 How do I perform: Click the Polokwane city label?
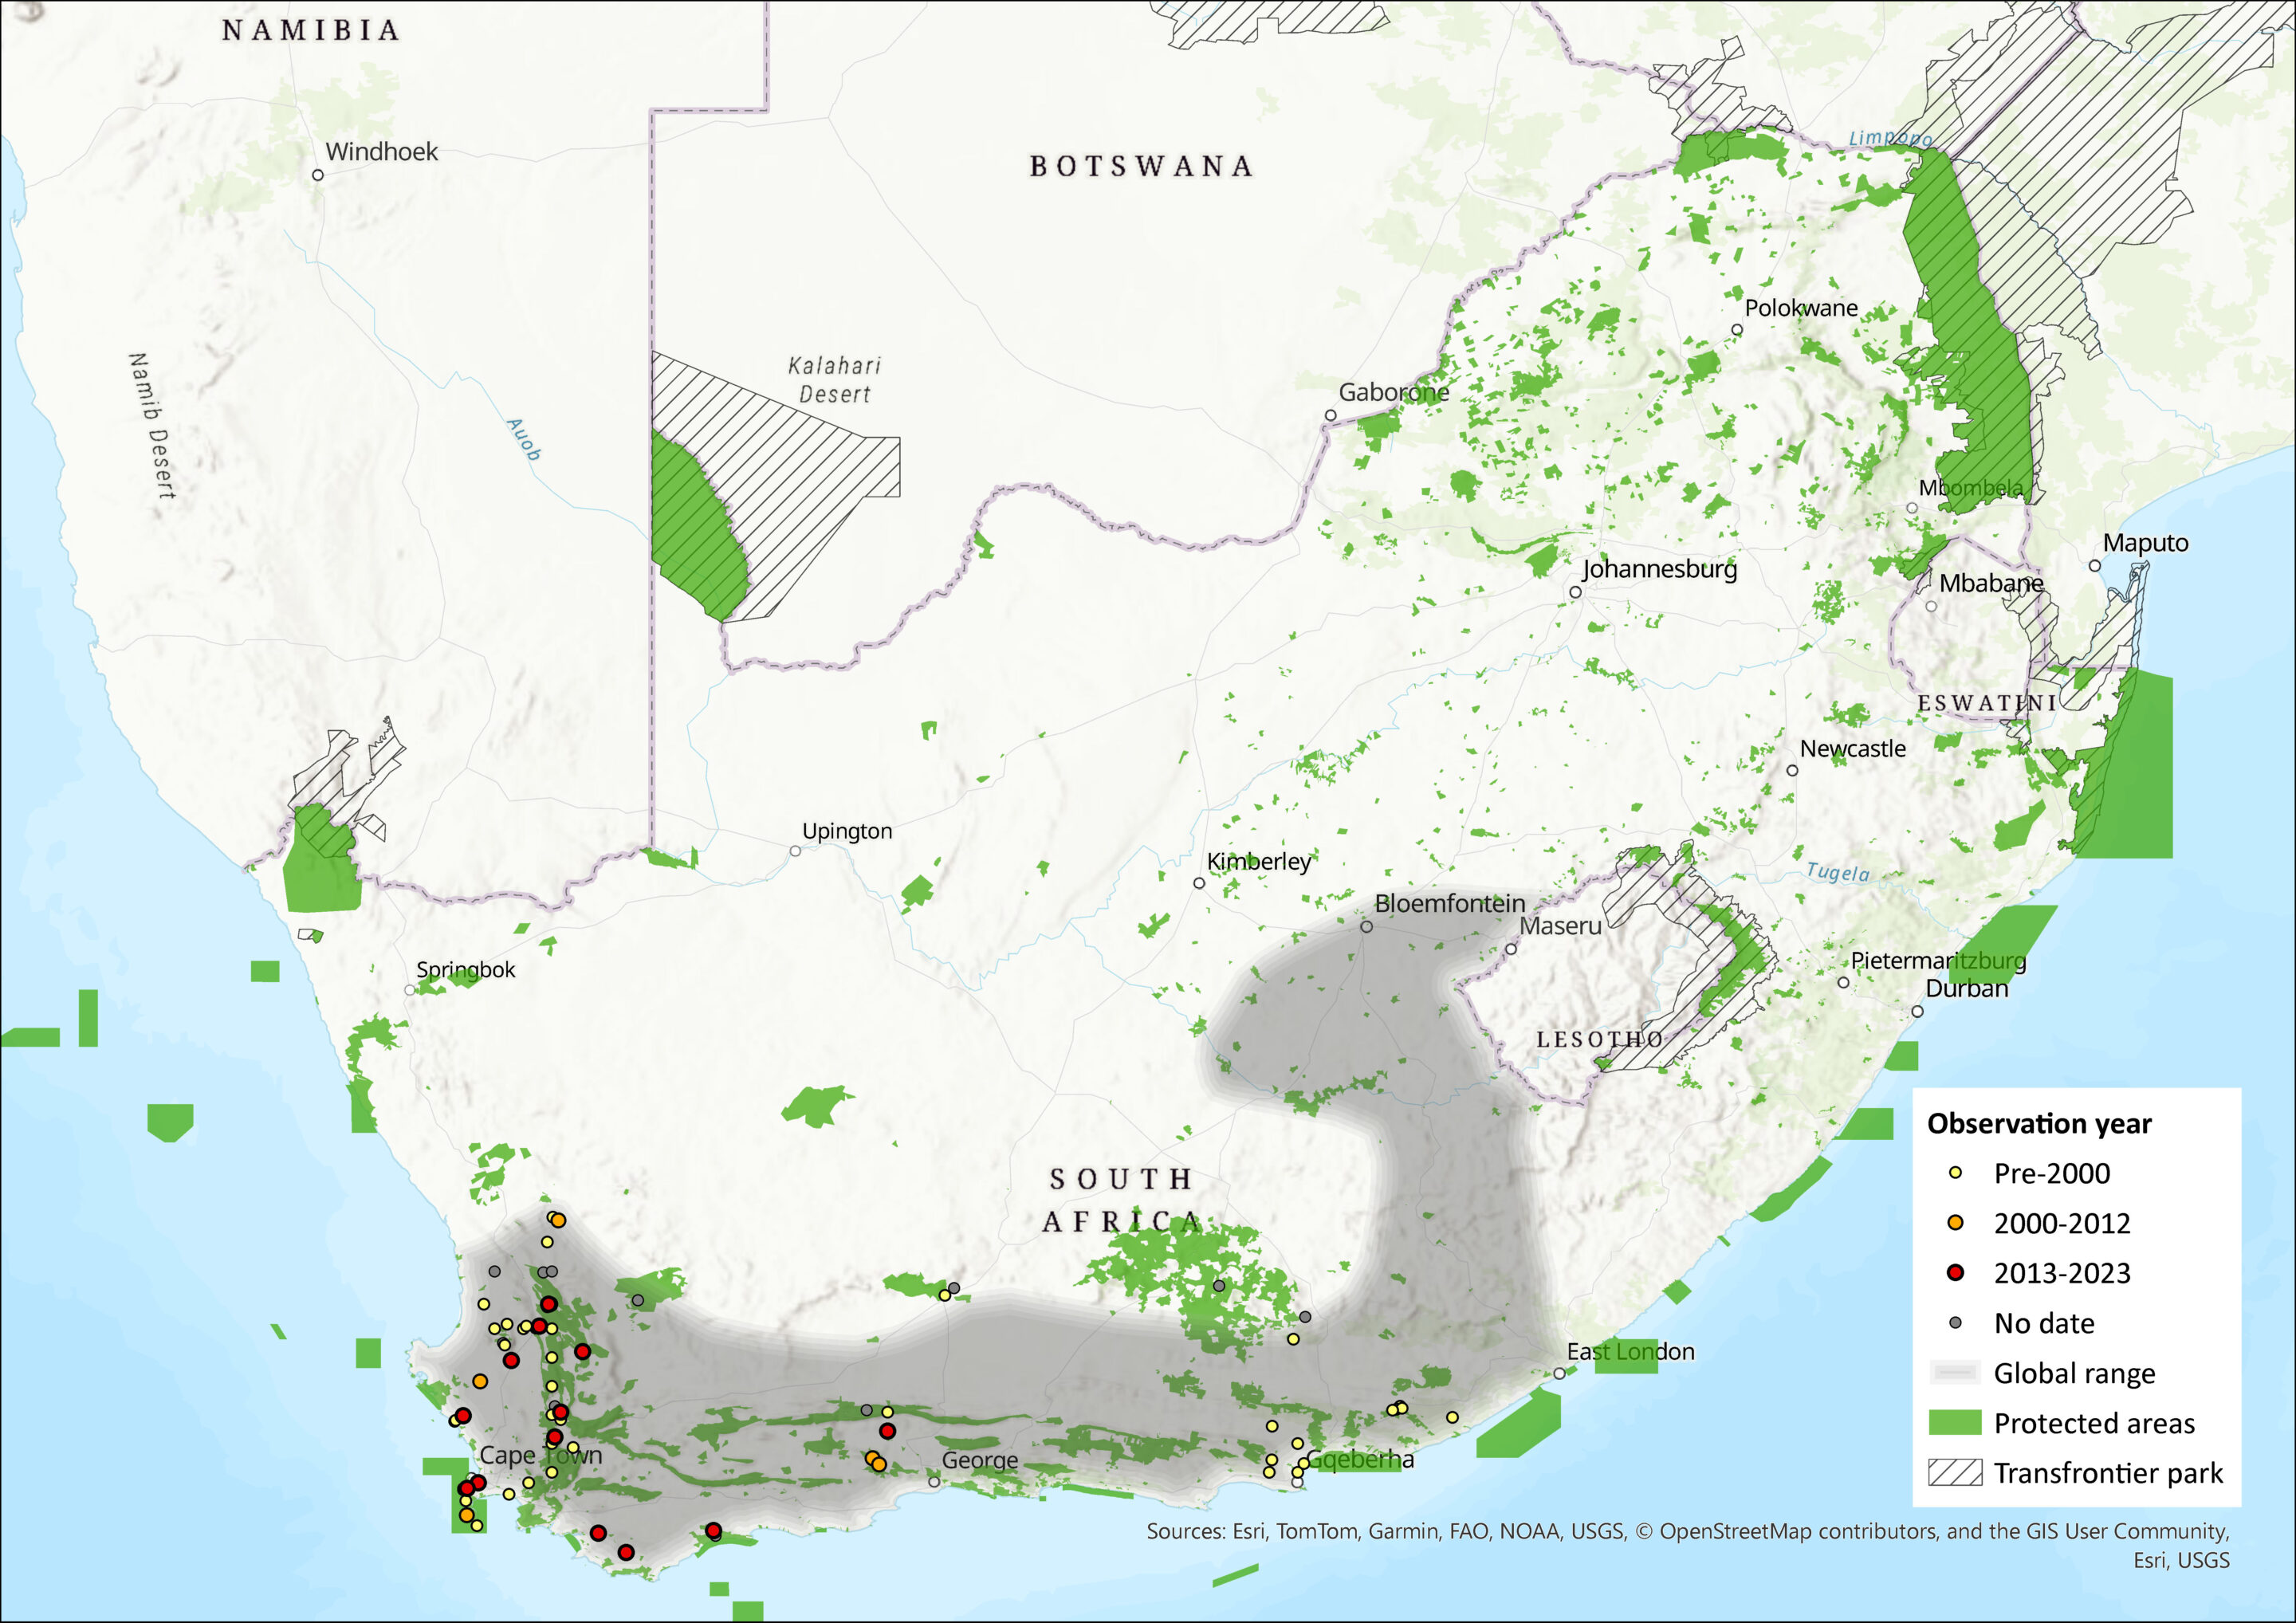click(1801, 308)
